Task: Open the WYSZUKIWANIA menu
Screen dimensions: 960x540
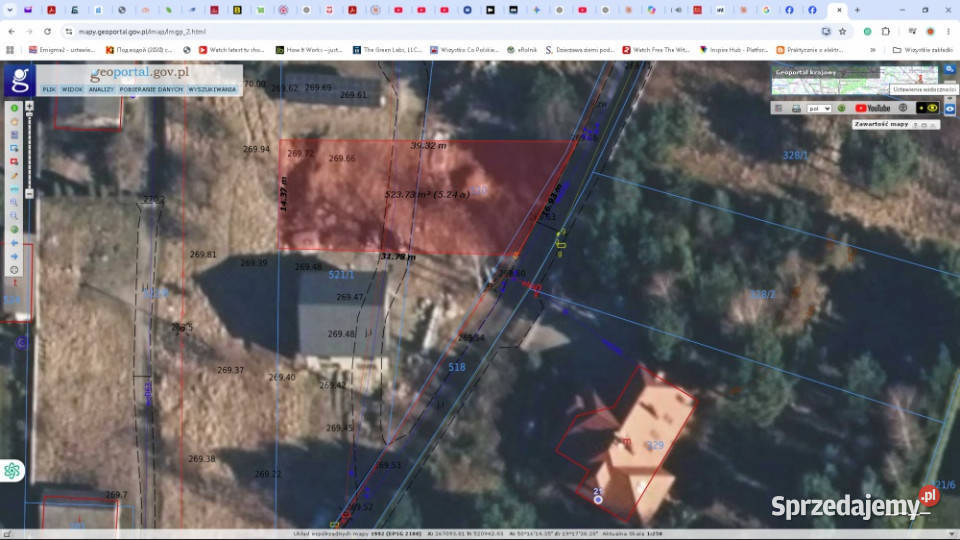Action: [x=212, y=89]
